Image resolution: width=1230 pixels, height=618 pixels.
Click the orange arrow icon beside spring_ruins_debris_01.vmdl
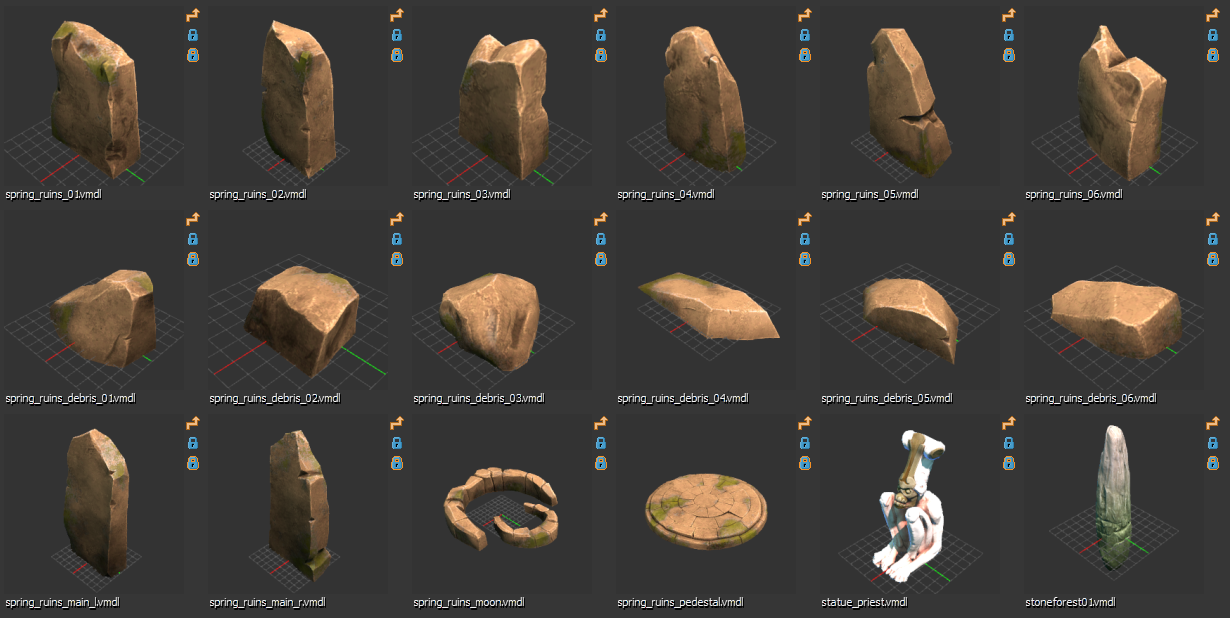click(x=193, y=220)
